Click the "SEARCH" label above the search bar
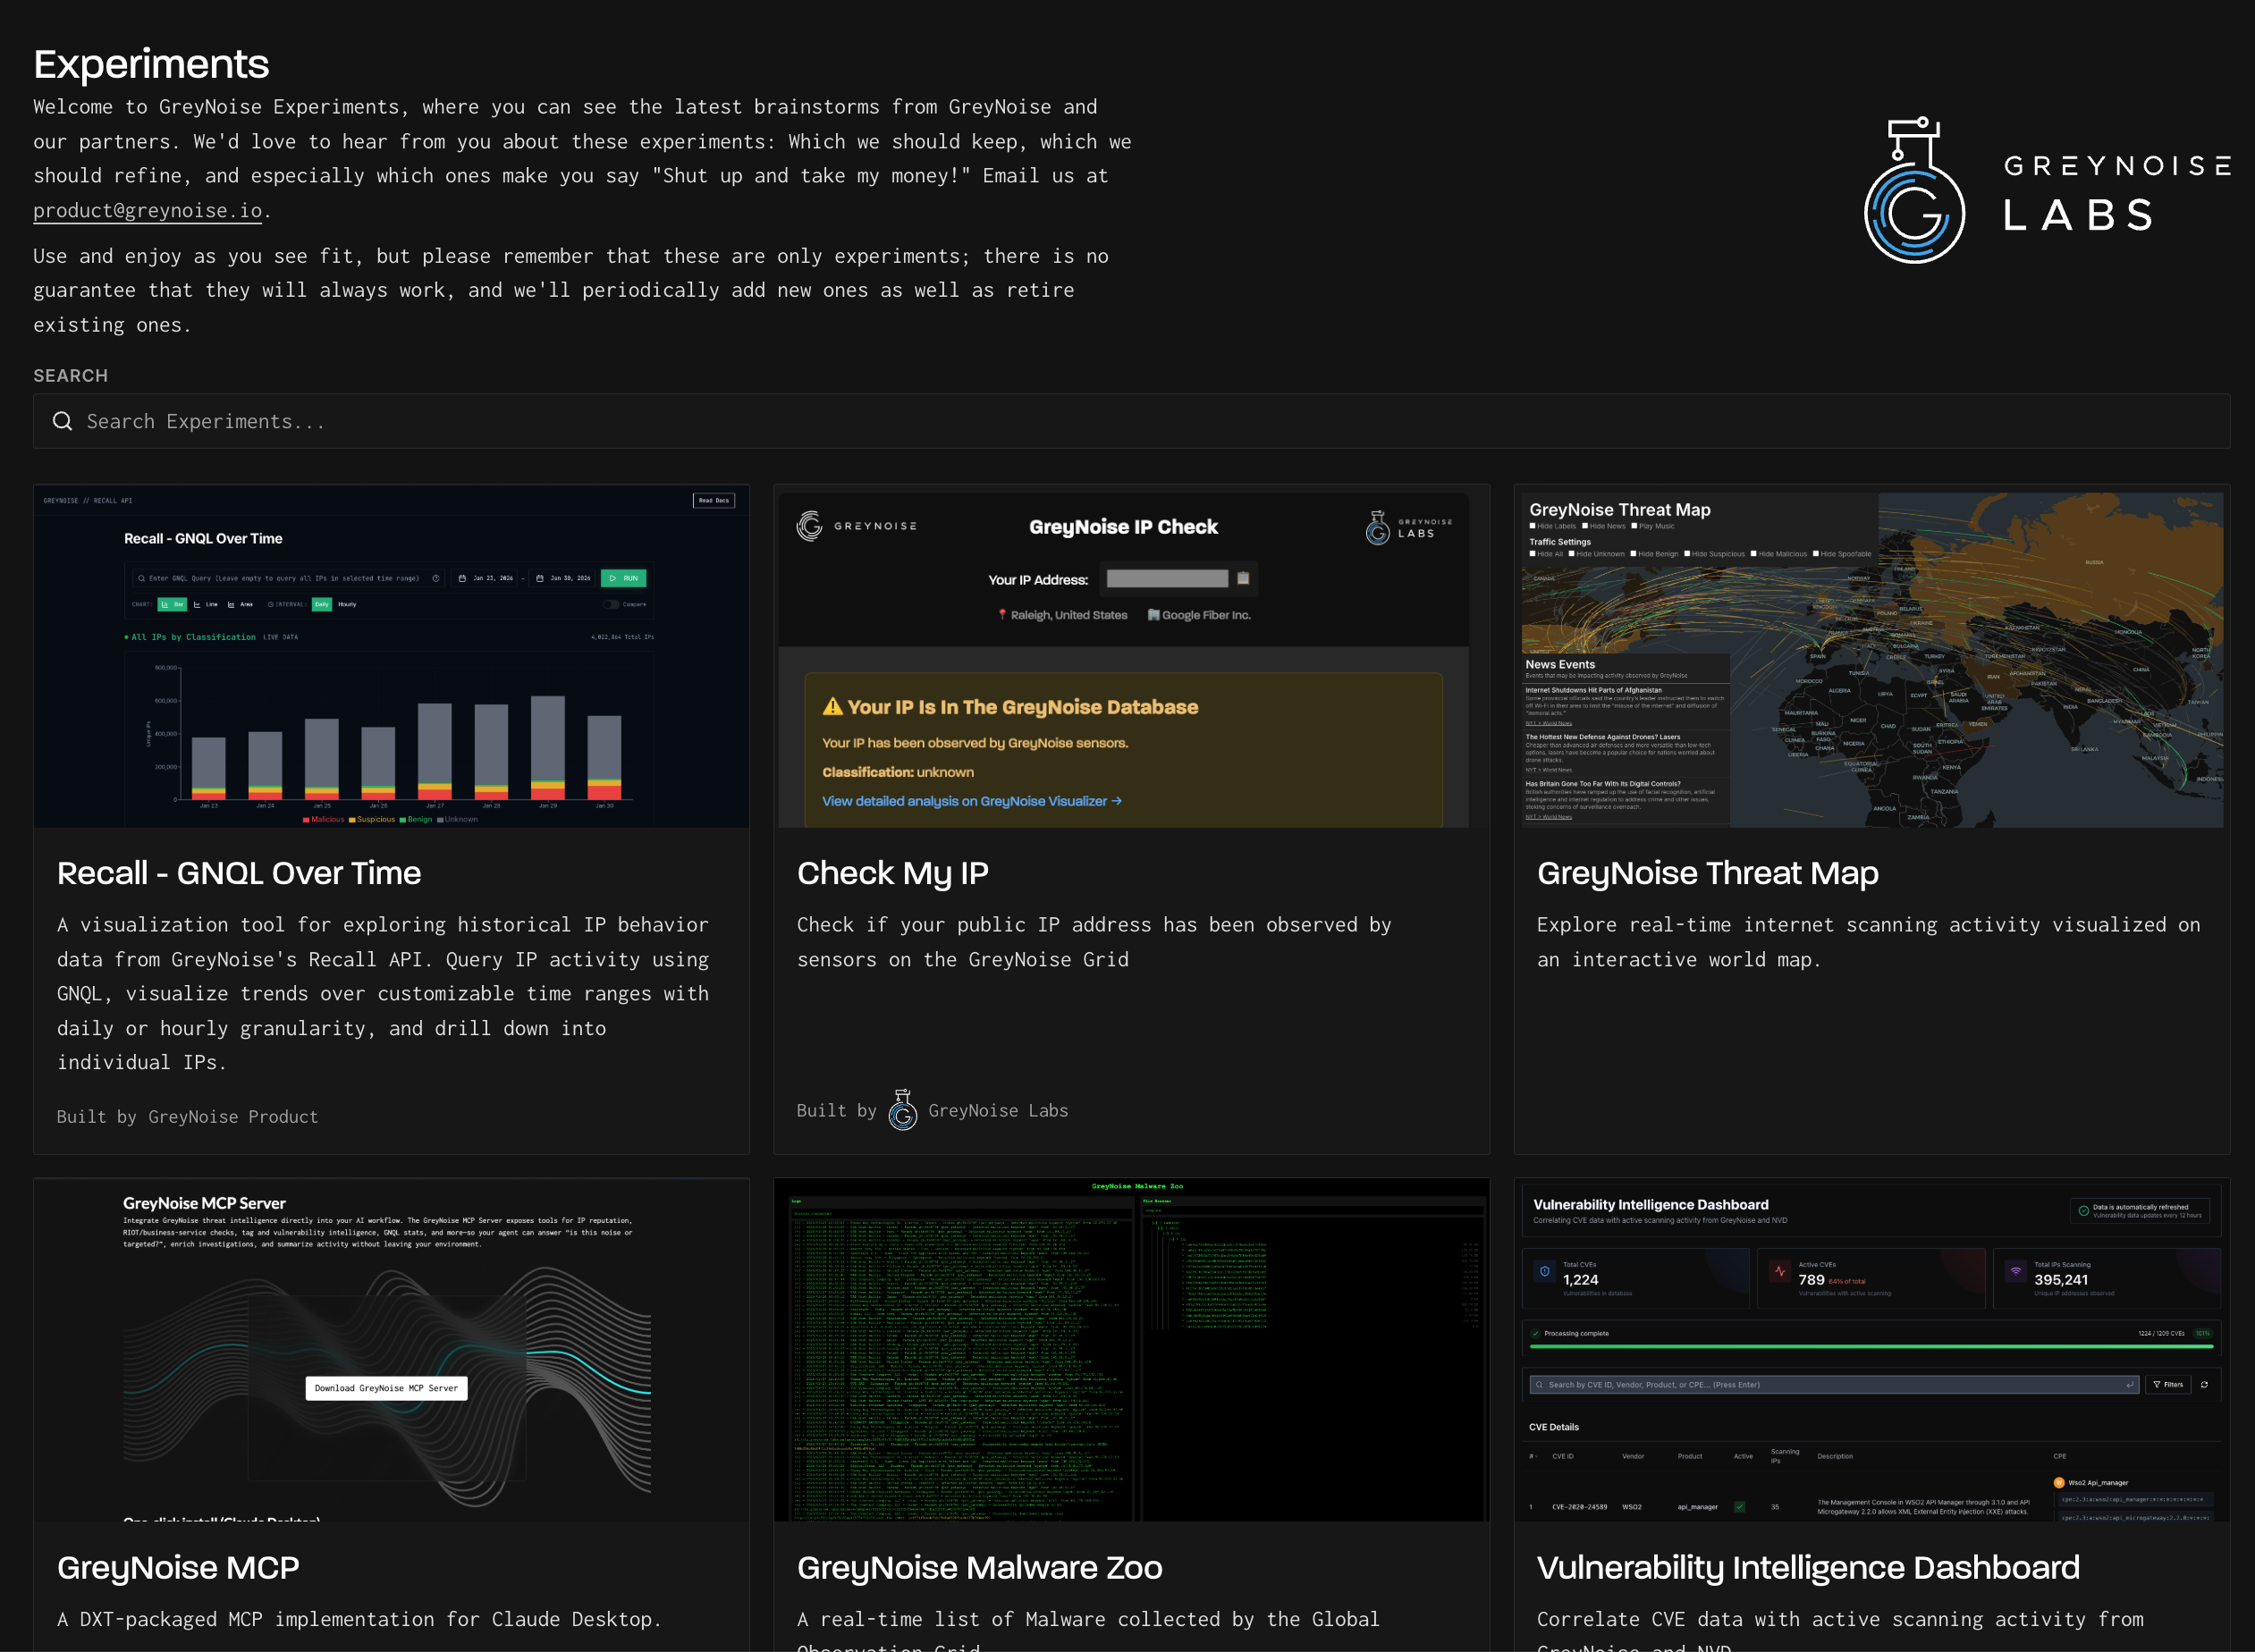Image resolution: width=2255 pixels, height=1652 pixels. 70,375
